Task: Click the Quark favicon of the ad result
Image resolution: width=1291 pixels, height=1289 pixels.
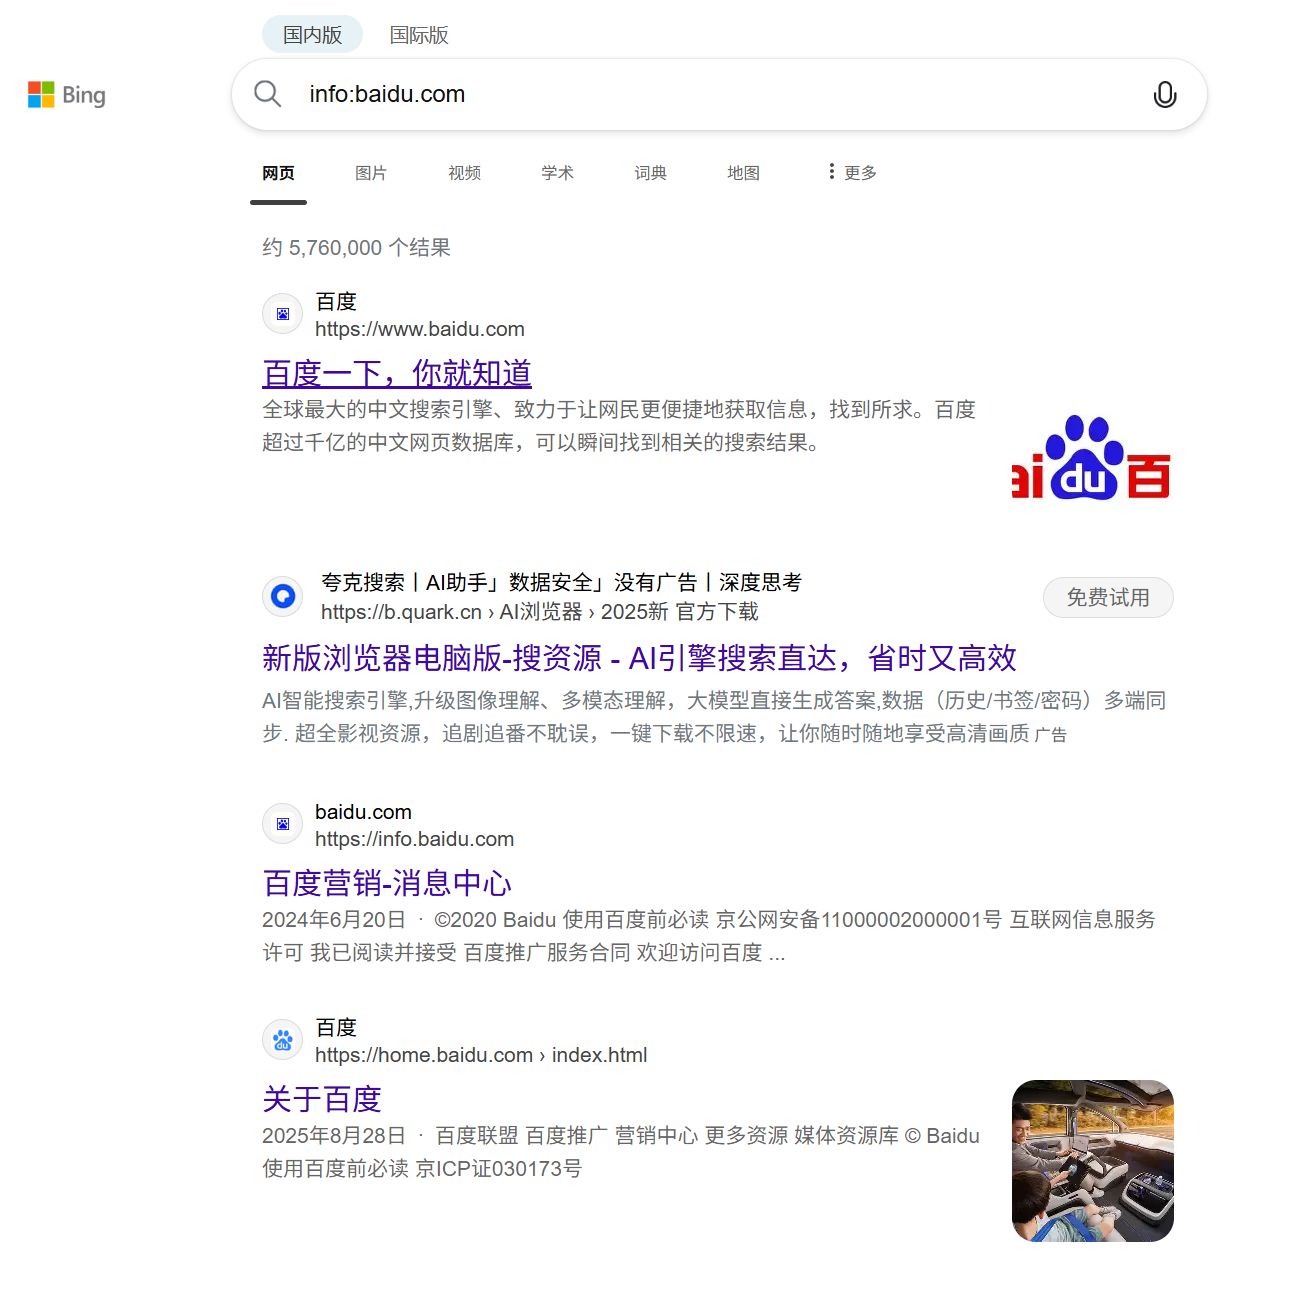Action: coord(283,596)
